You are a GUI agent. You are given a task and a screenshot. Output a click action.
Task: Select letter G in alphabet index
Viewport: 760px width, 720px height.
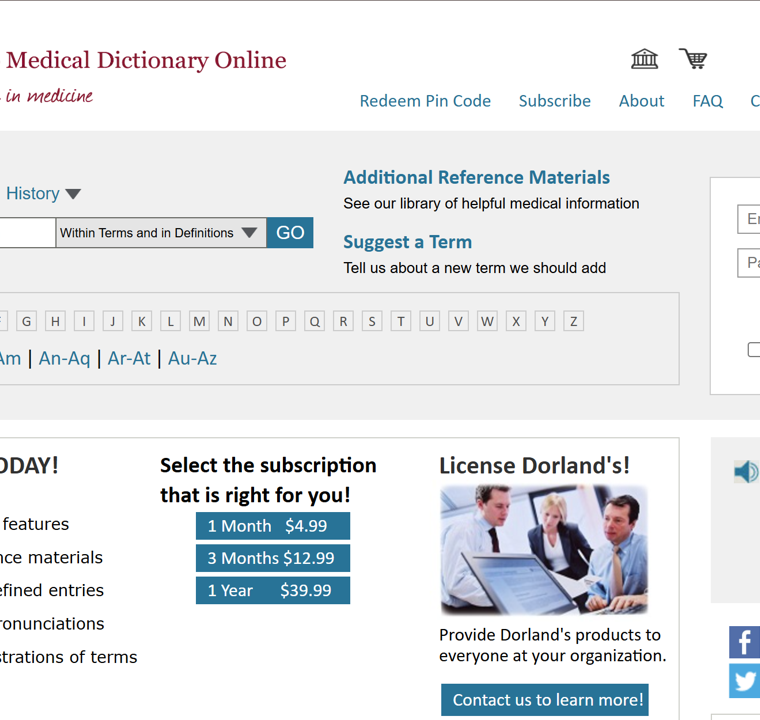point(27,321)
